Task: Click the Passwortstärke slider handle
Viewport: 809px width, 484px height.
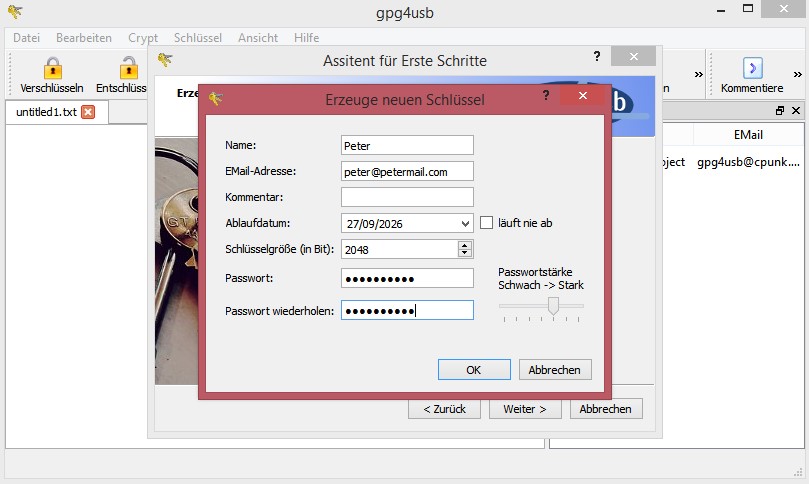Action: (x=553, y=306)
